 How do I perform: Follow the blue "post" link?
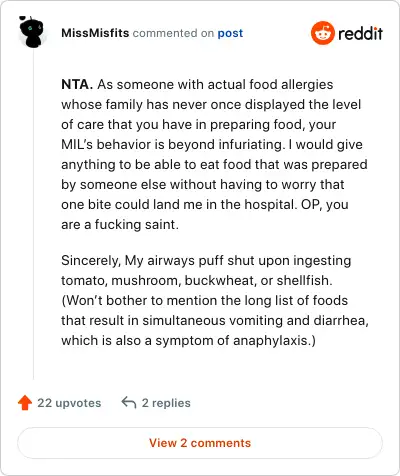[230, 33]
